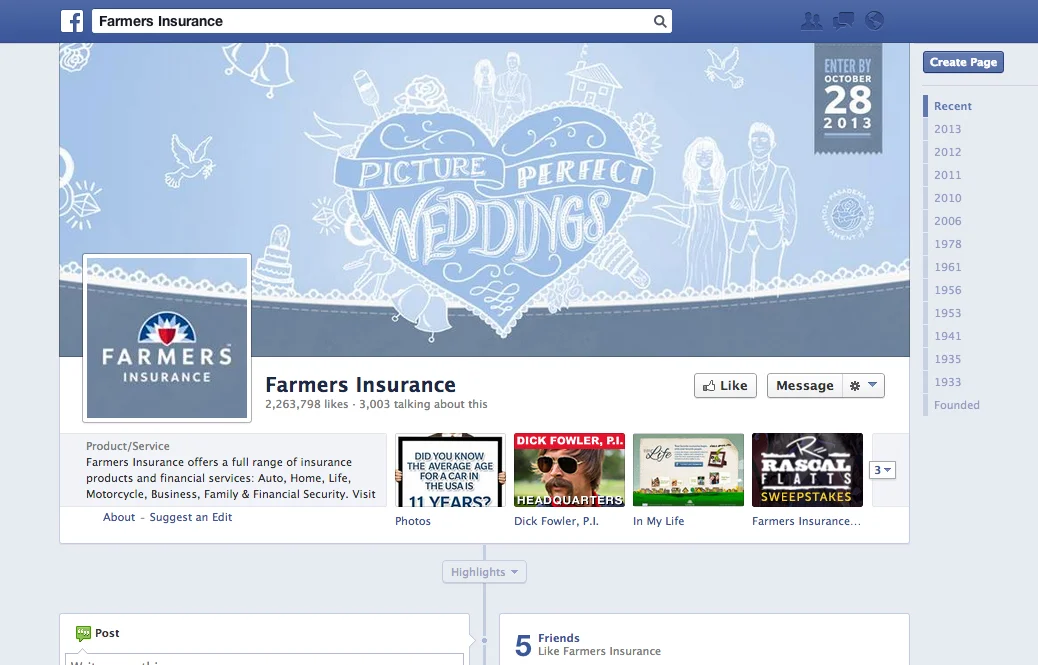This screenshot has height=665, width=1038.
Task: Jump to Recent in timeline
Action: coord(953,106)
